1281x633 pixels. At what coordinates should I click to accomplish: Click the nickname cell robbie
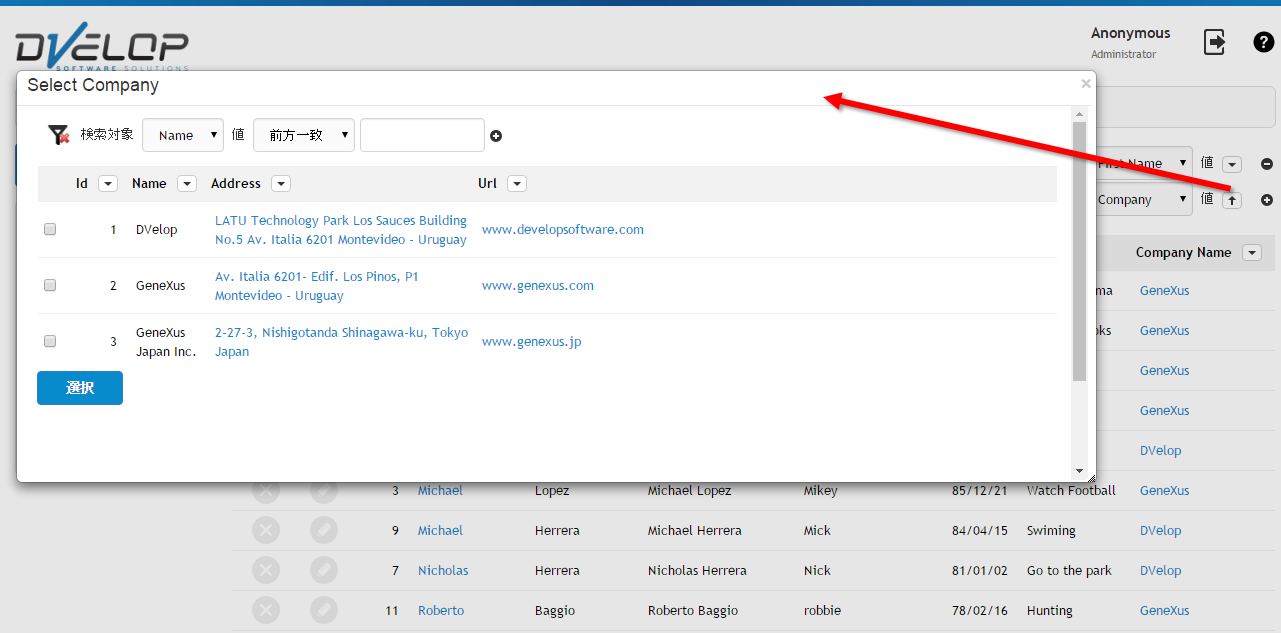click(822, 611)
